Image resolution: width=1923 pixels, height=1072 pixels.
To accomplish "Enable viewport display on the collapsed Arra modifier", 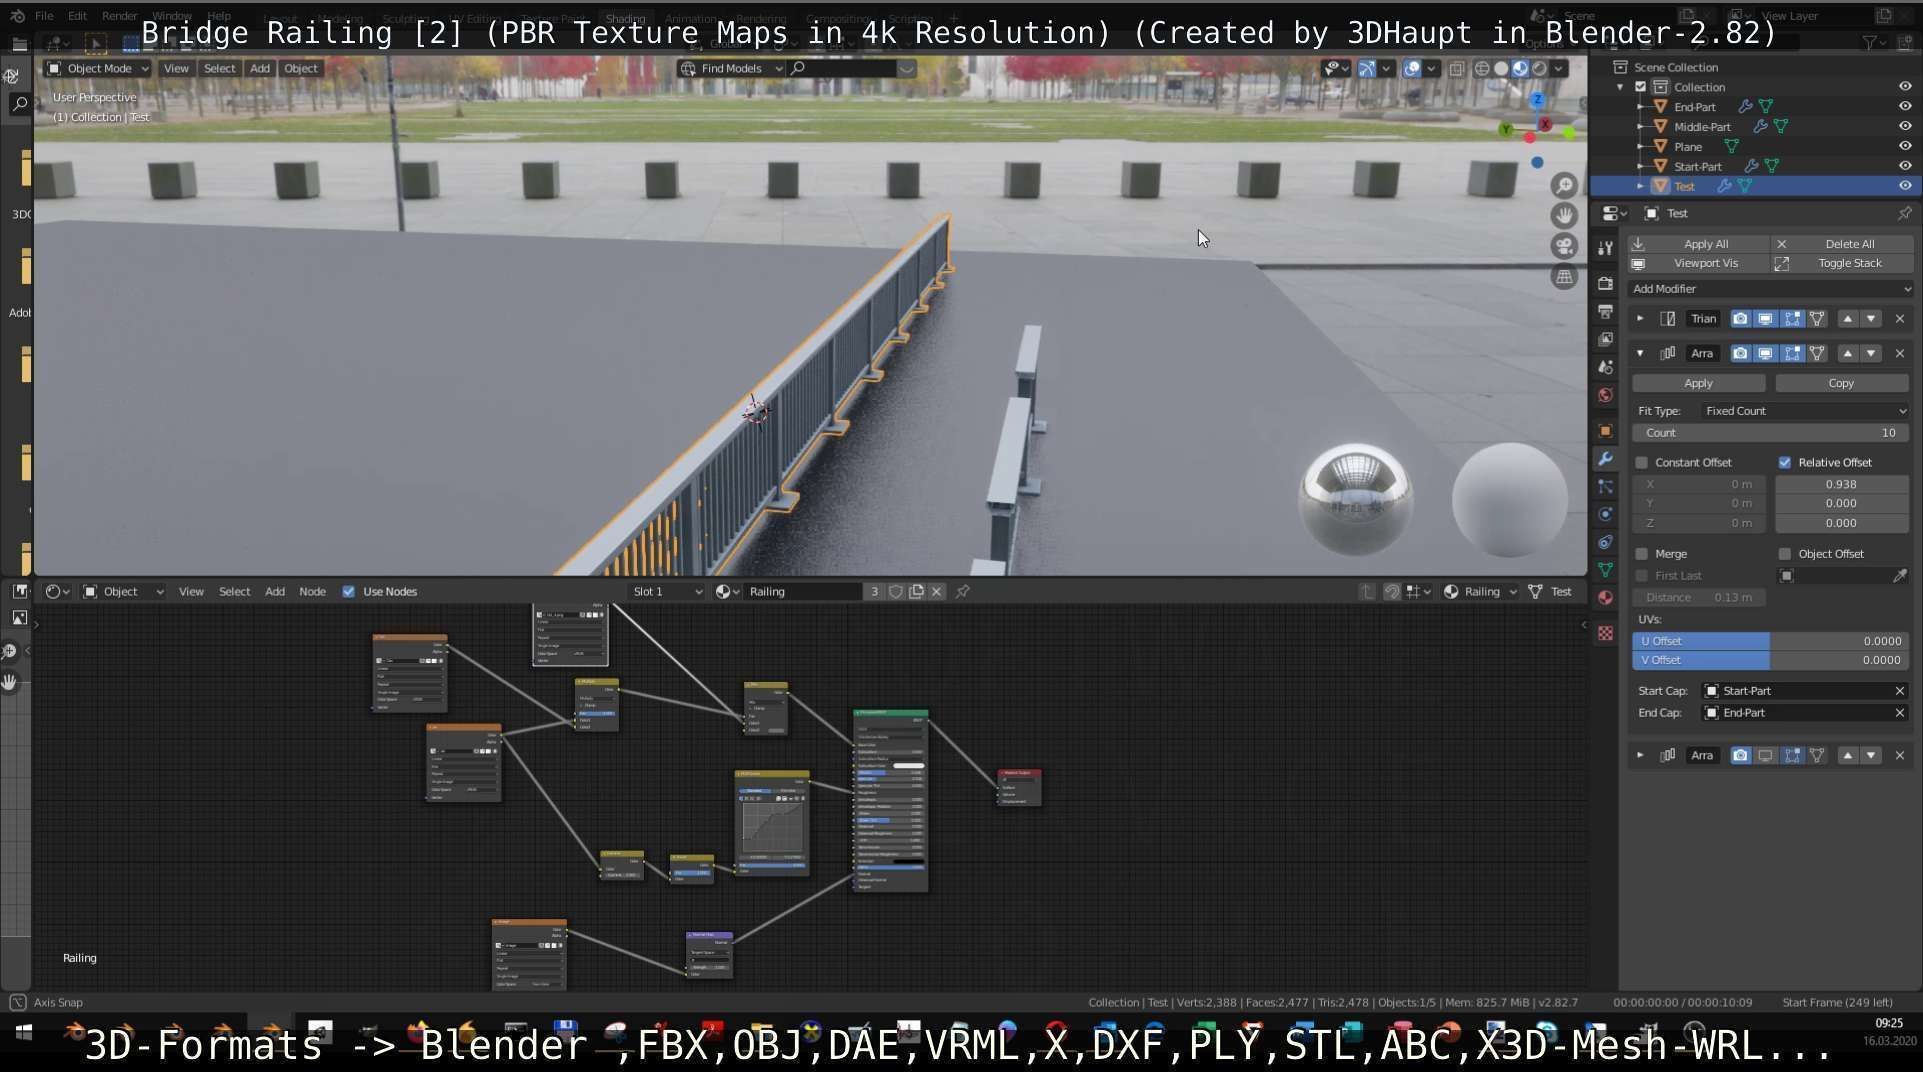I will click(x=1765, y=756).
